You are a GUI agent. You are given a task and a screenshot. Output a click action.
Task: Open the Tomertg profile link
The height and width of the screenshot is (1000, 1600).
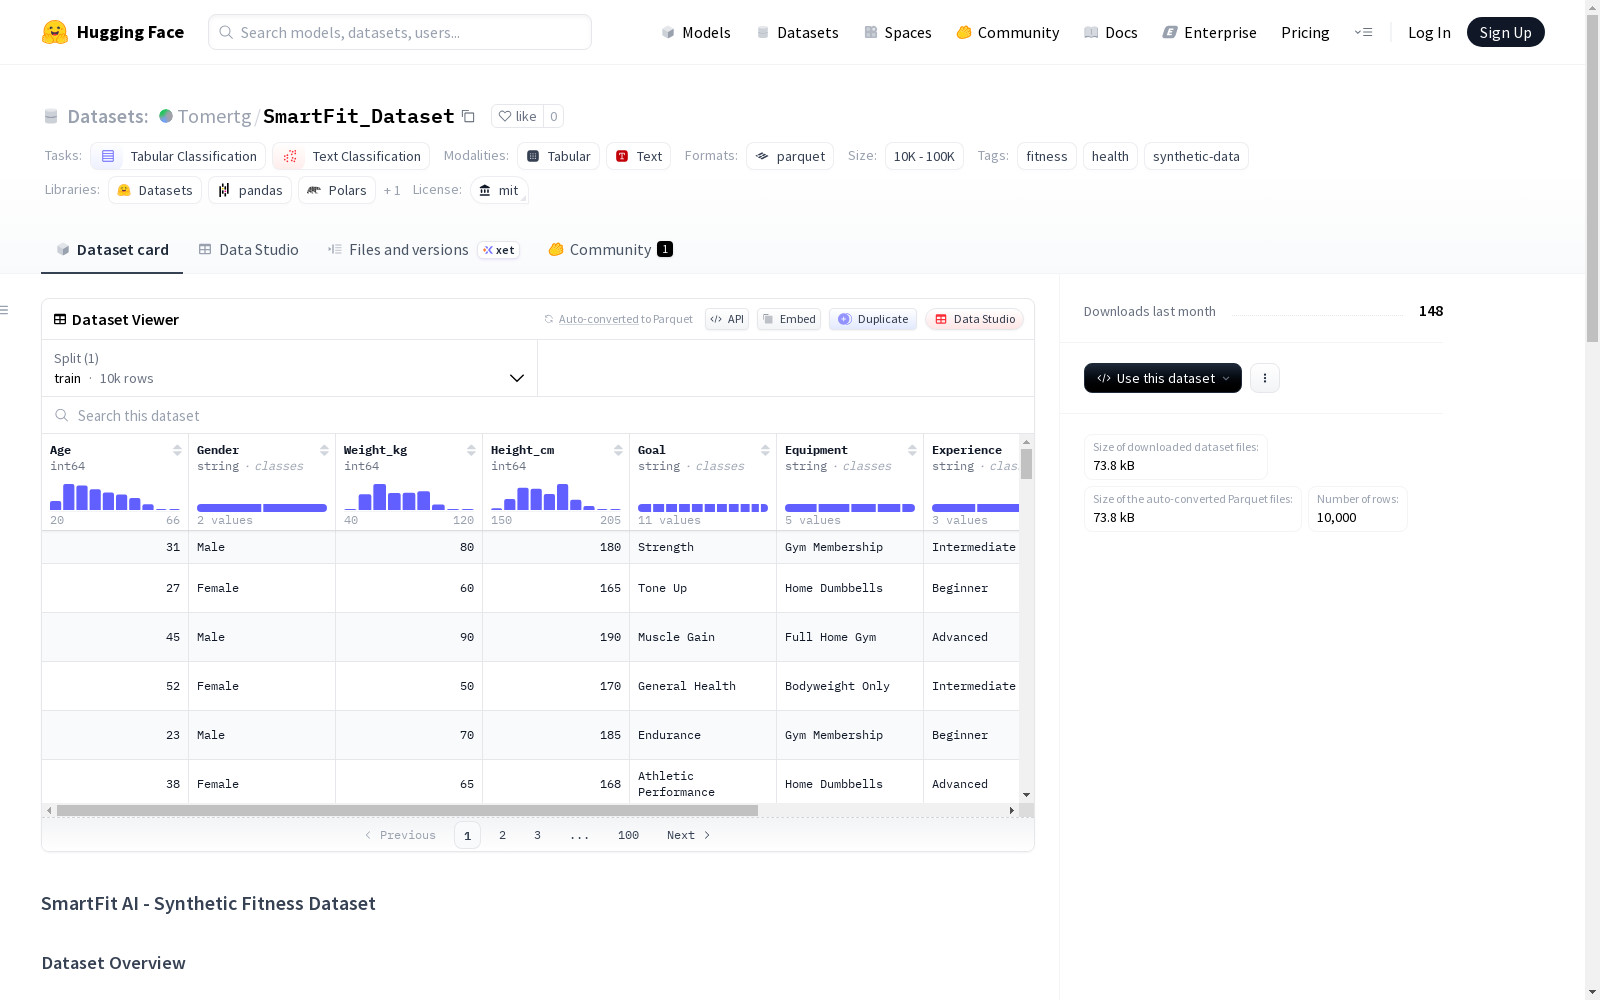coord(214,116)
